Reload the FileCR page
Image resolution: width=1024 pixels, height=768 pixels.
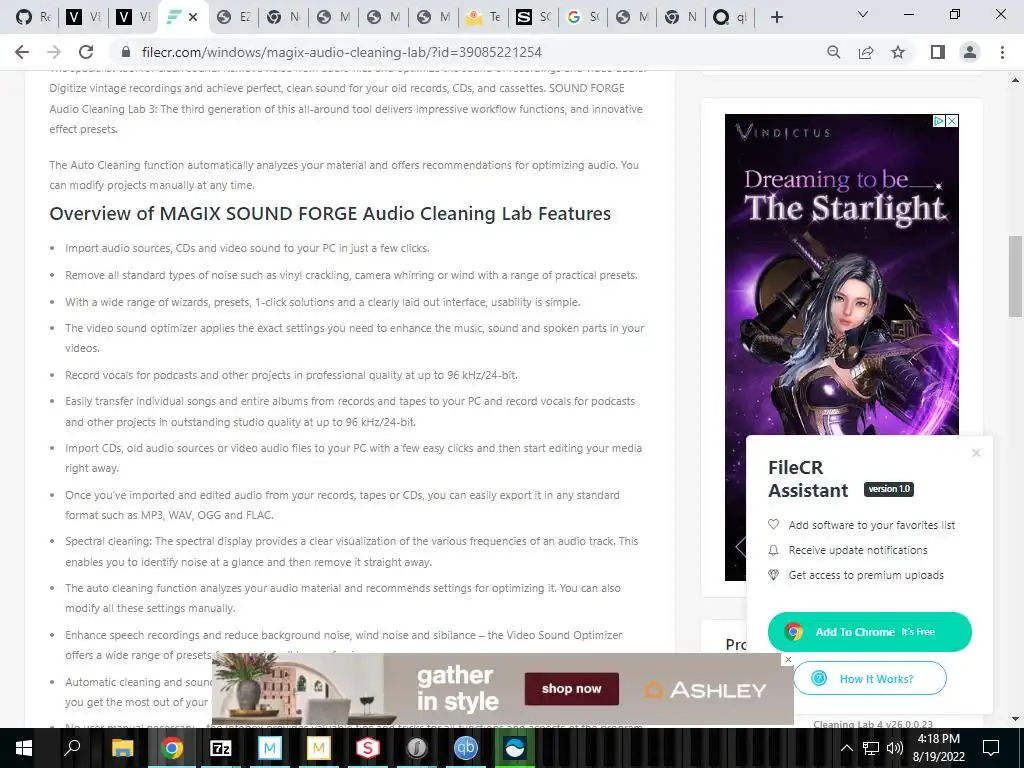[x=86, y=52]
